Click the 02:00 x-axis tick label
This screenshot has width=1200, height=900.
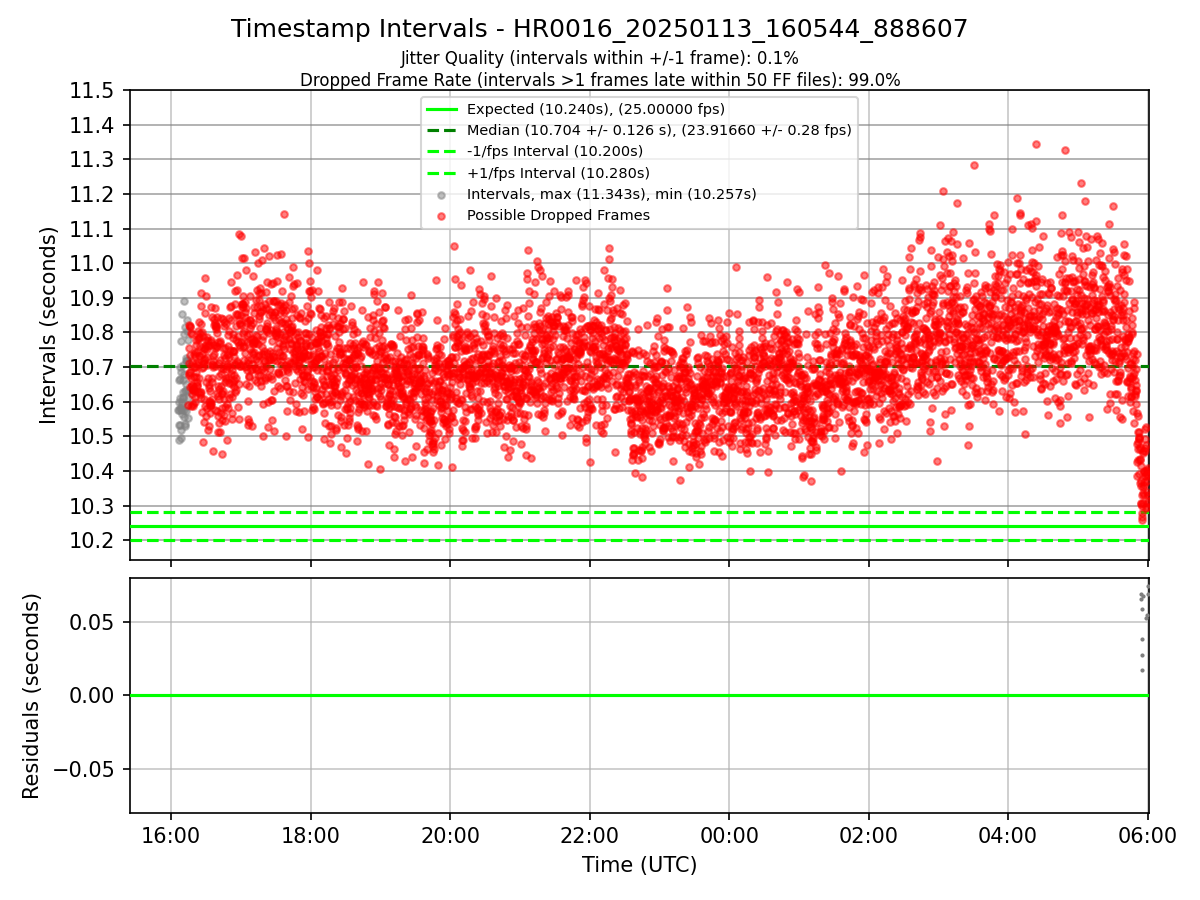pos(868,834)
